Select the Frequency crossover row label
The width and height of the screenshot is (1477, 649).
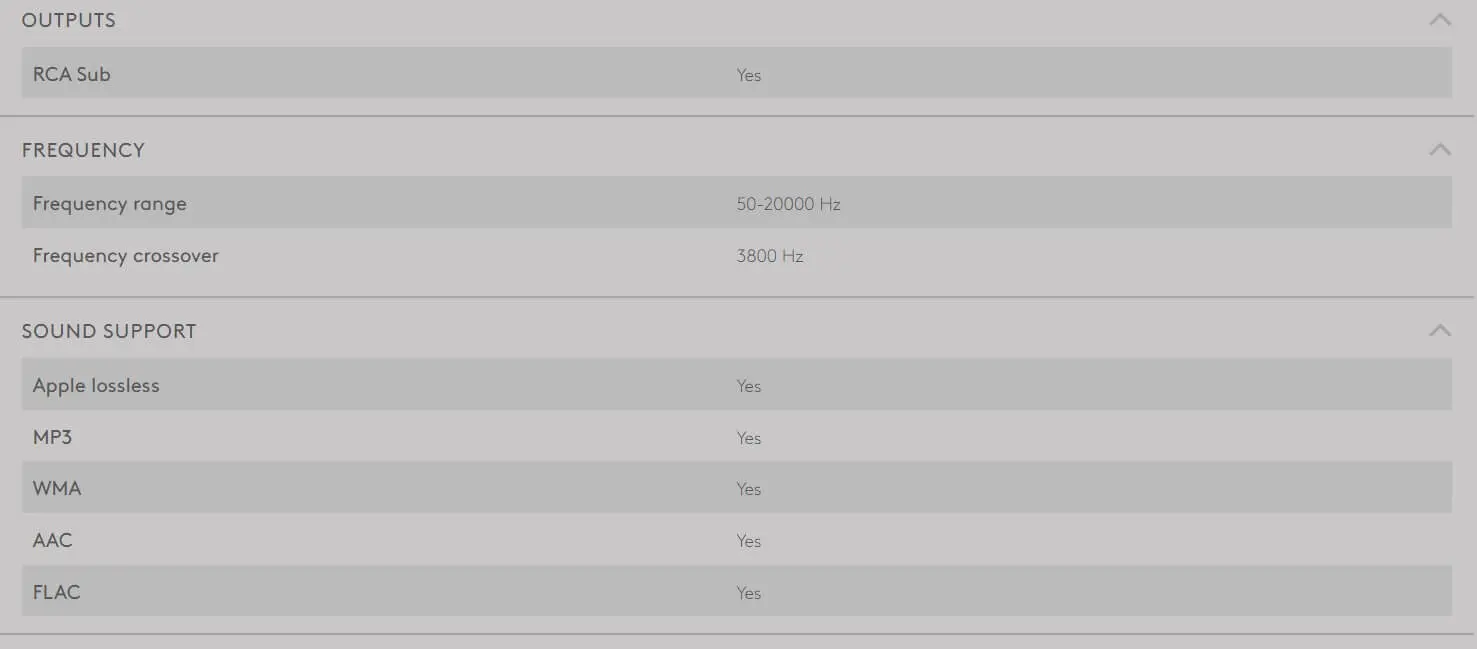coord(126,256)
